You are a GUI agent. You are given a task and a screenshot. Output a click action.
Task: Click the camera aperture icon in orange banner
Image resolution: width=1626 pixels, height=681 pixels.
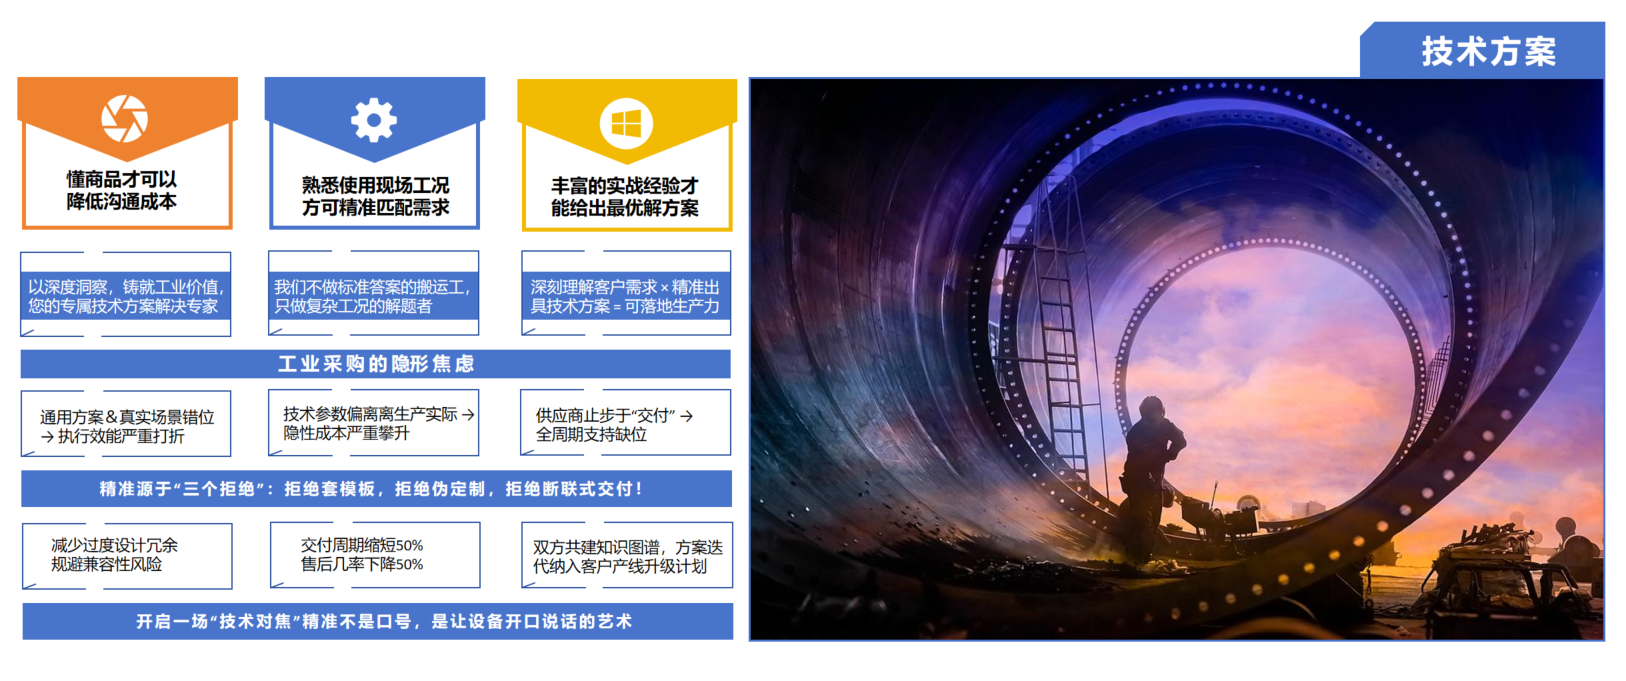click(x=125, y=118)
